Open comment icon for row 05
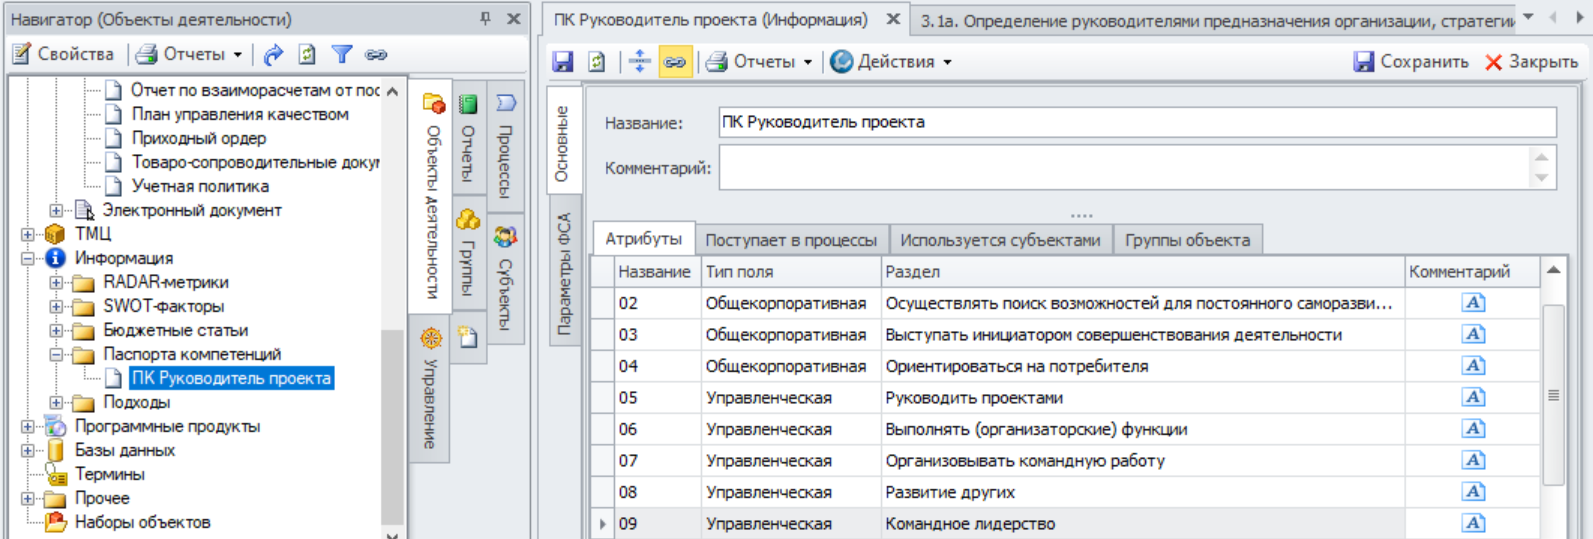Image resolution: width=1593 pixels, height=539 pixels. [x=1473, y=397]
